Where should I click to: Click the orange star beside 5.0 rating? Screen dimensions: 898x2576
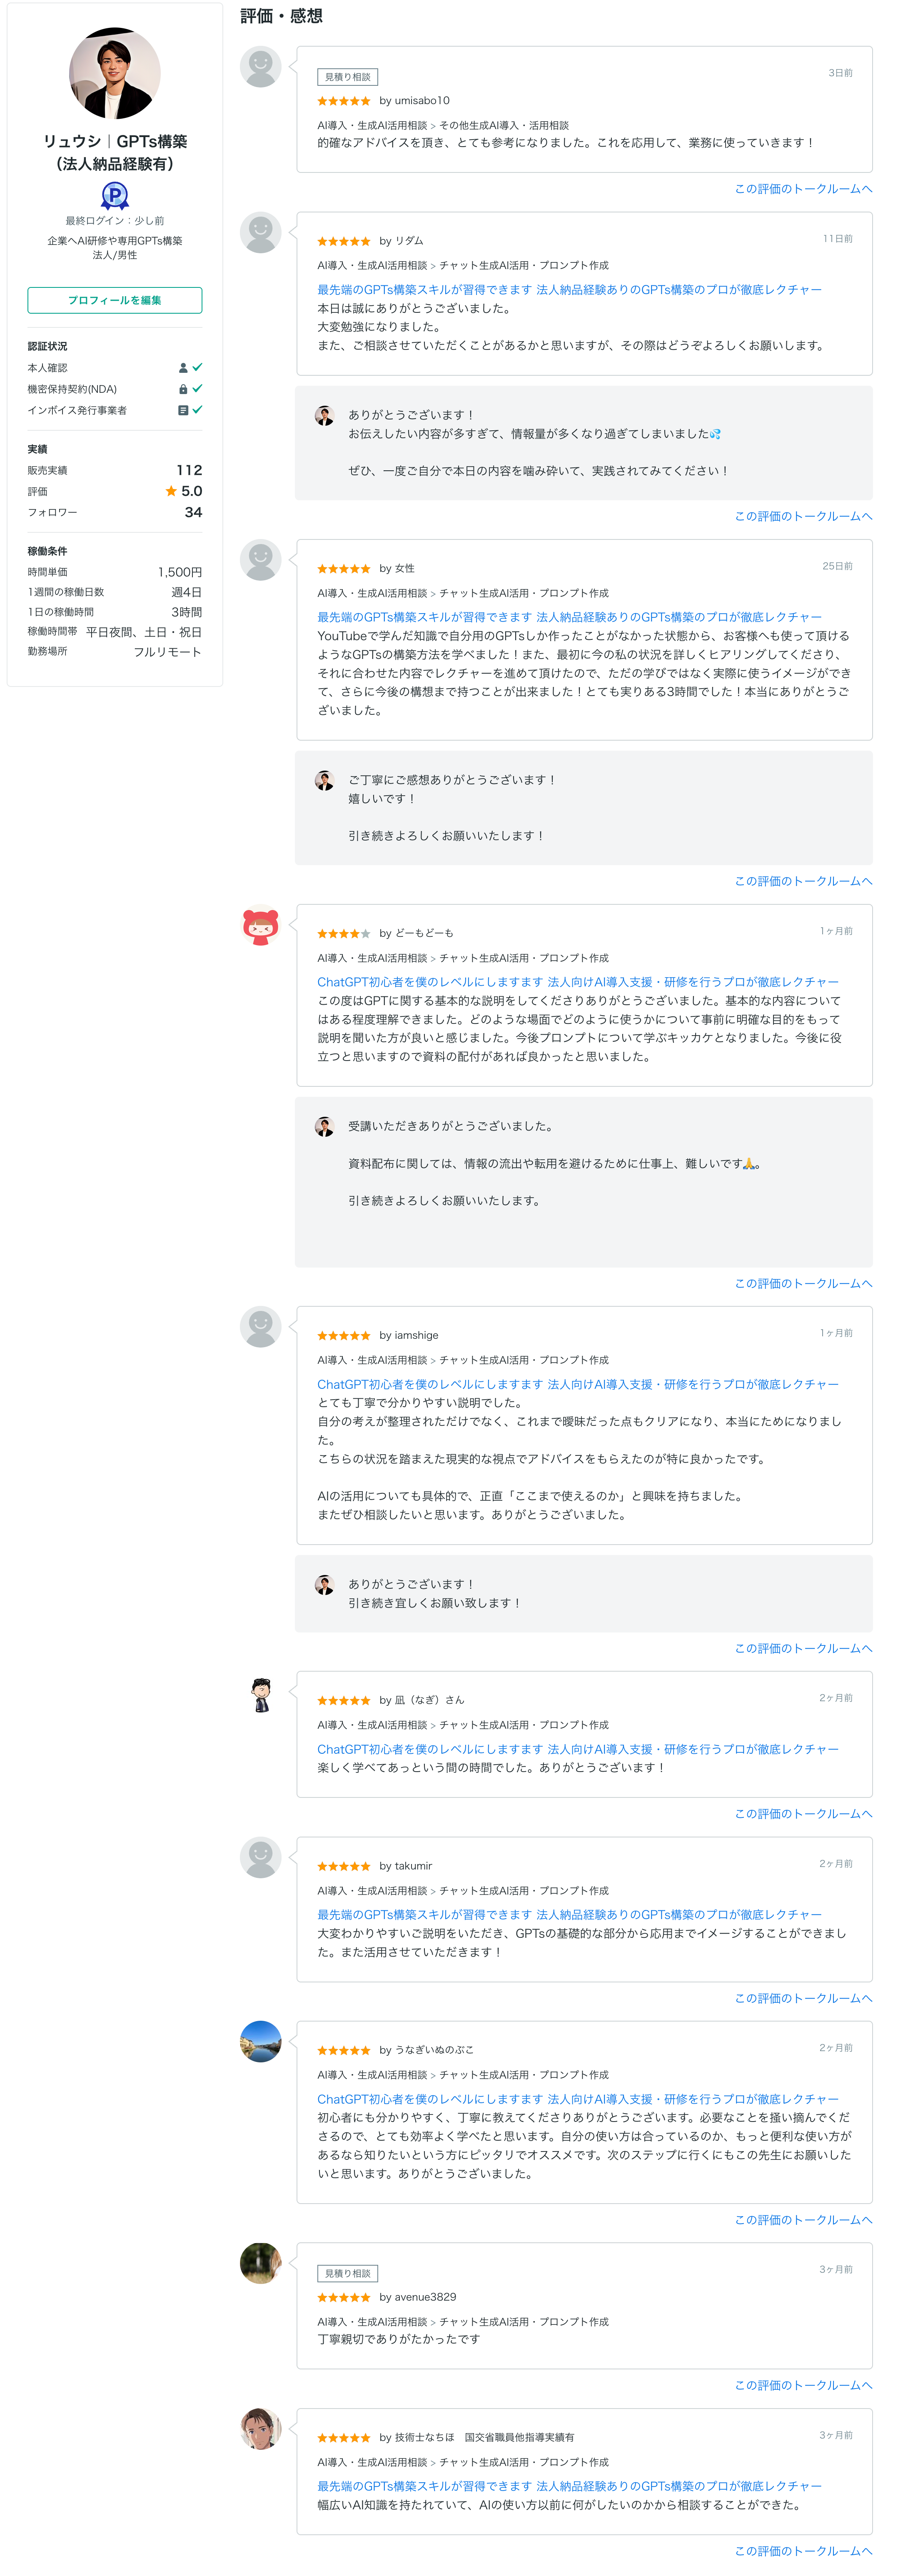[x=171, y=491]
